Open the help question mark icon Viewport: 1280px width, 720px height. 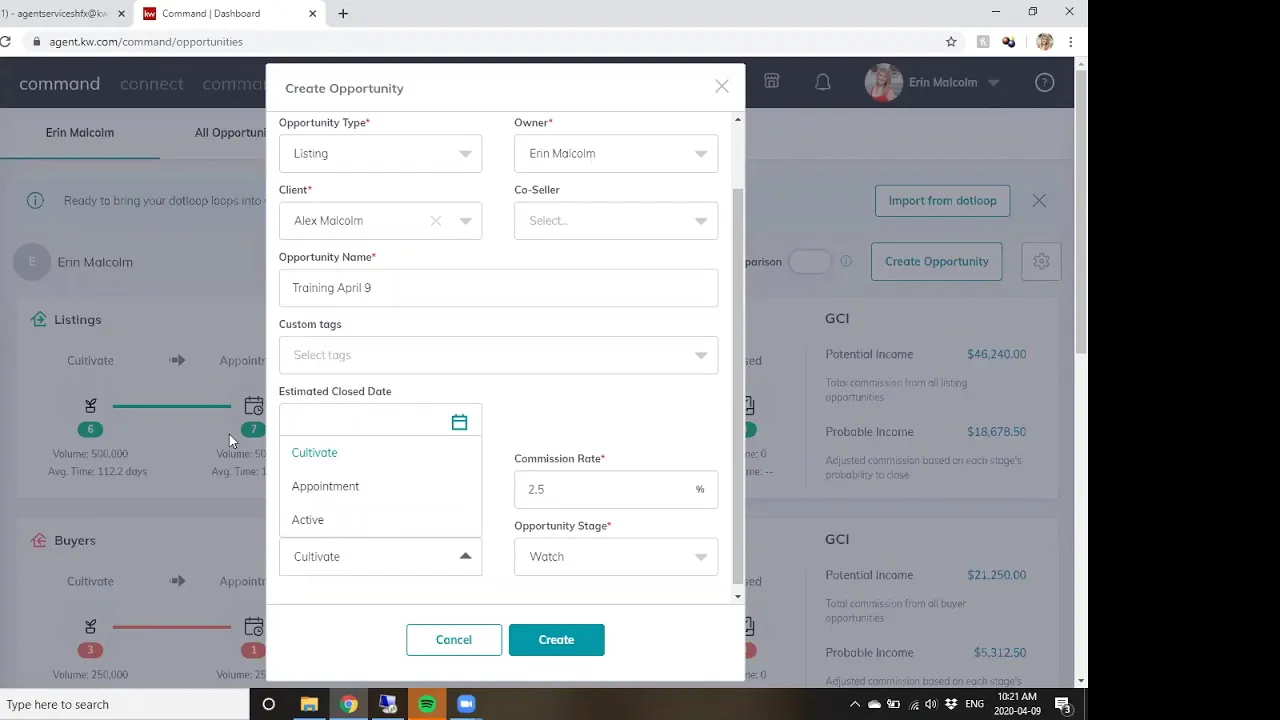pos(1045,83)
